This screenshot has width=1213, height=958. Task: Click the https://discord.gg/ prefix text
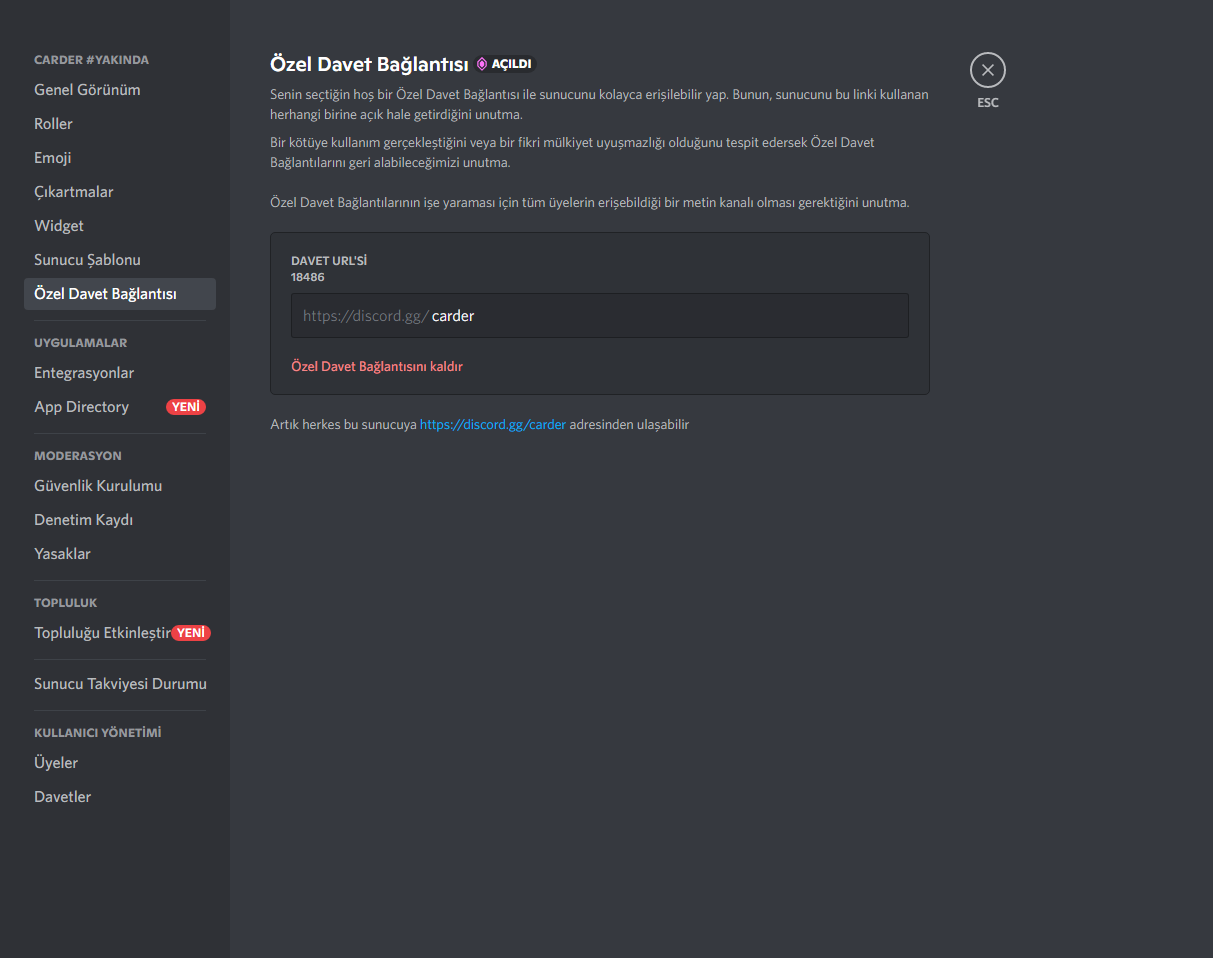pos(366,316)
